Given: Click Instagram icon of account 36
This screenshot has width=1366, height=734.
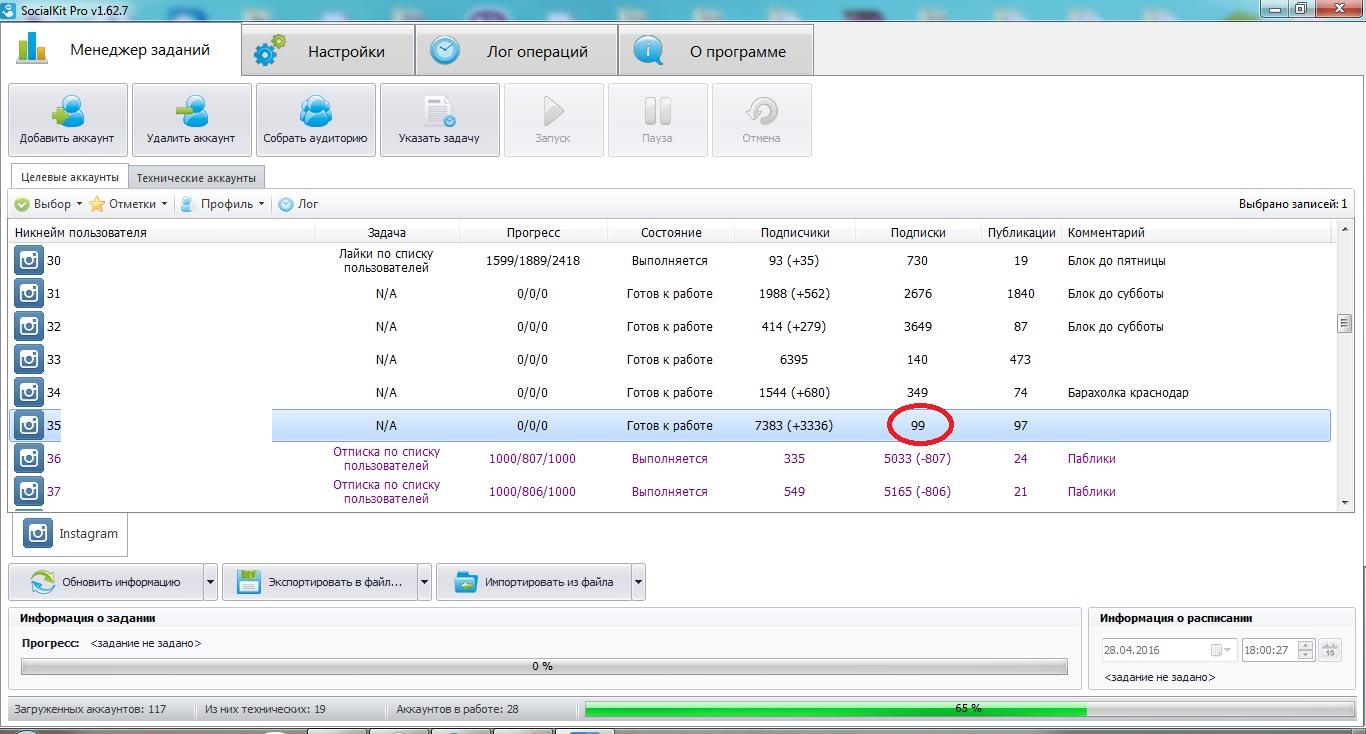Looking at the screenshot, I should (x=29, y=458).
